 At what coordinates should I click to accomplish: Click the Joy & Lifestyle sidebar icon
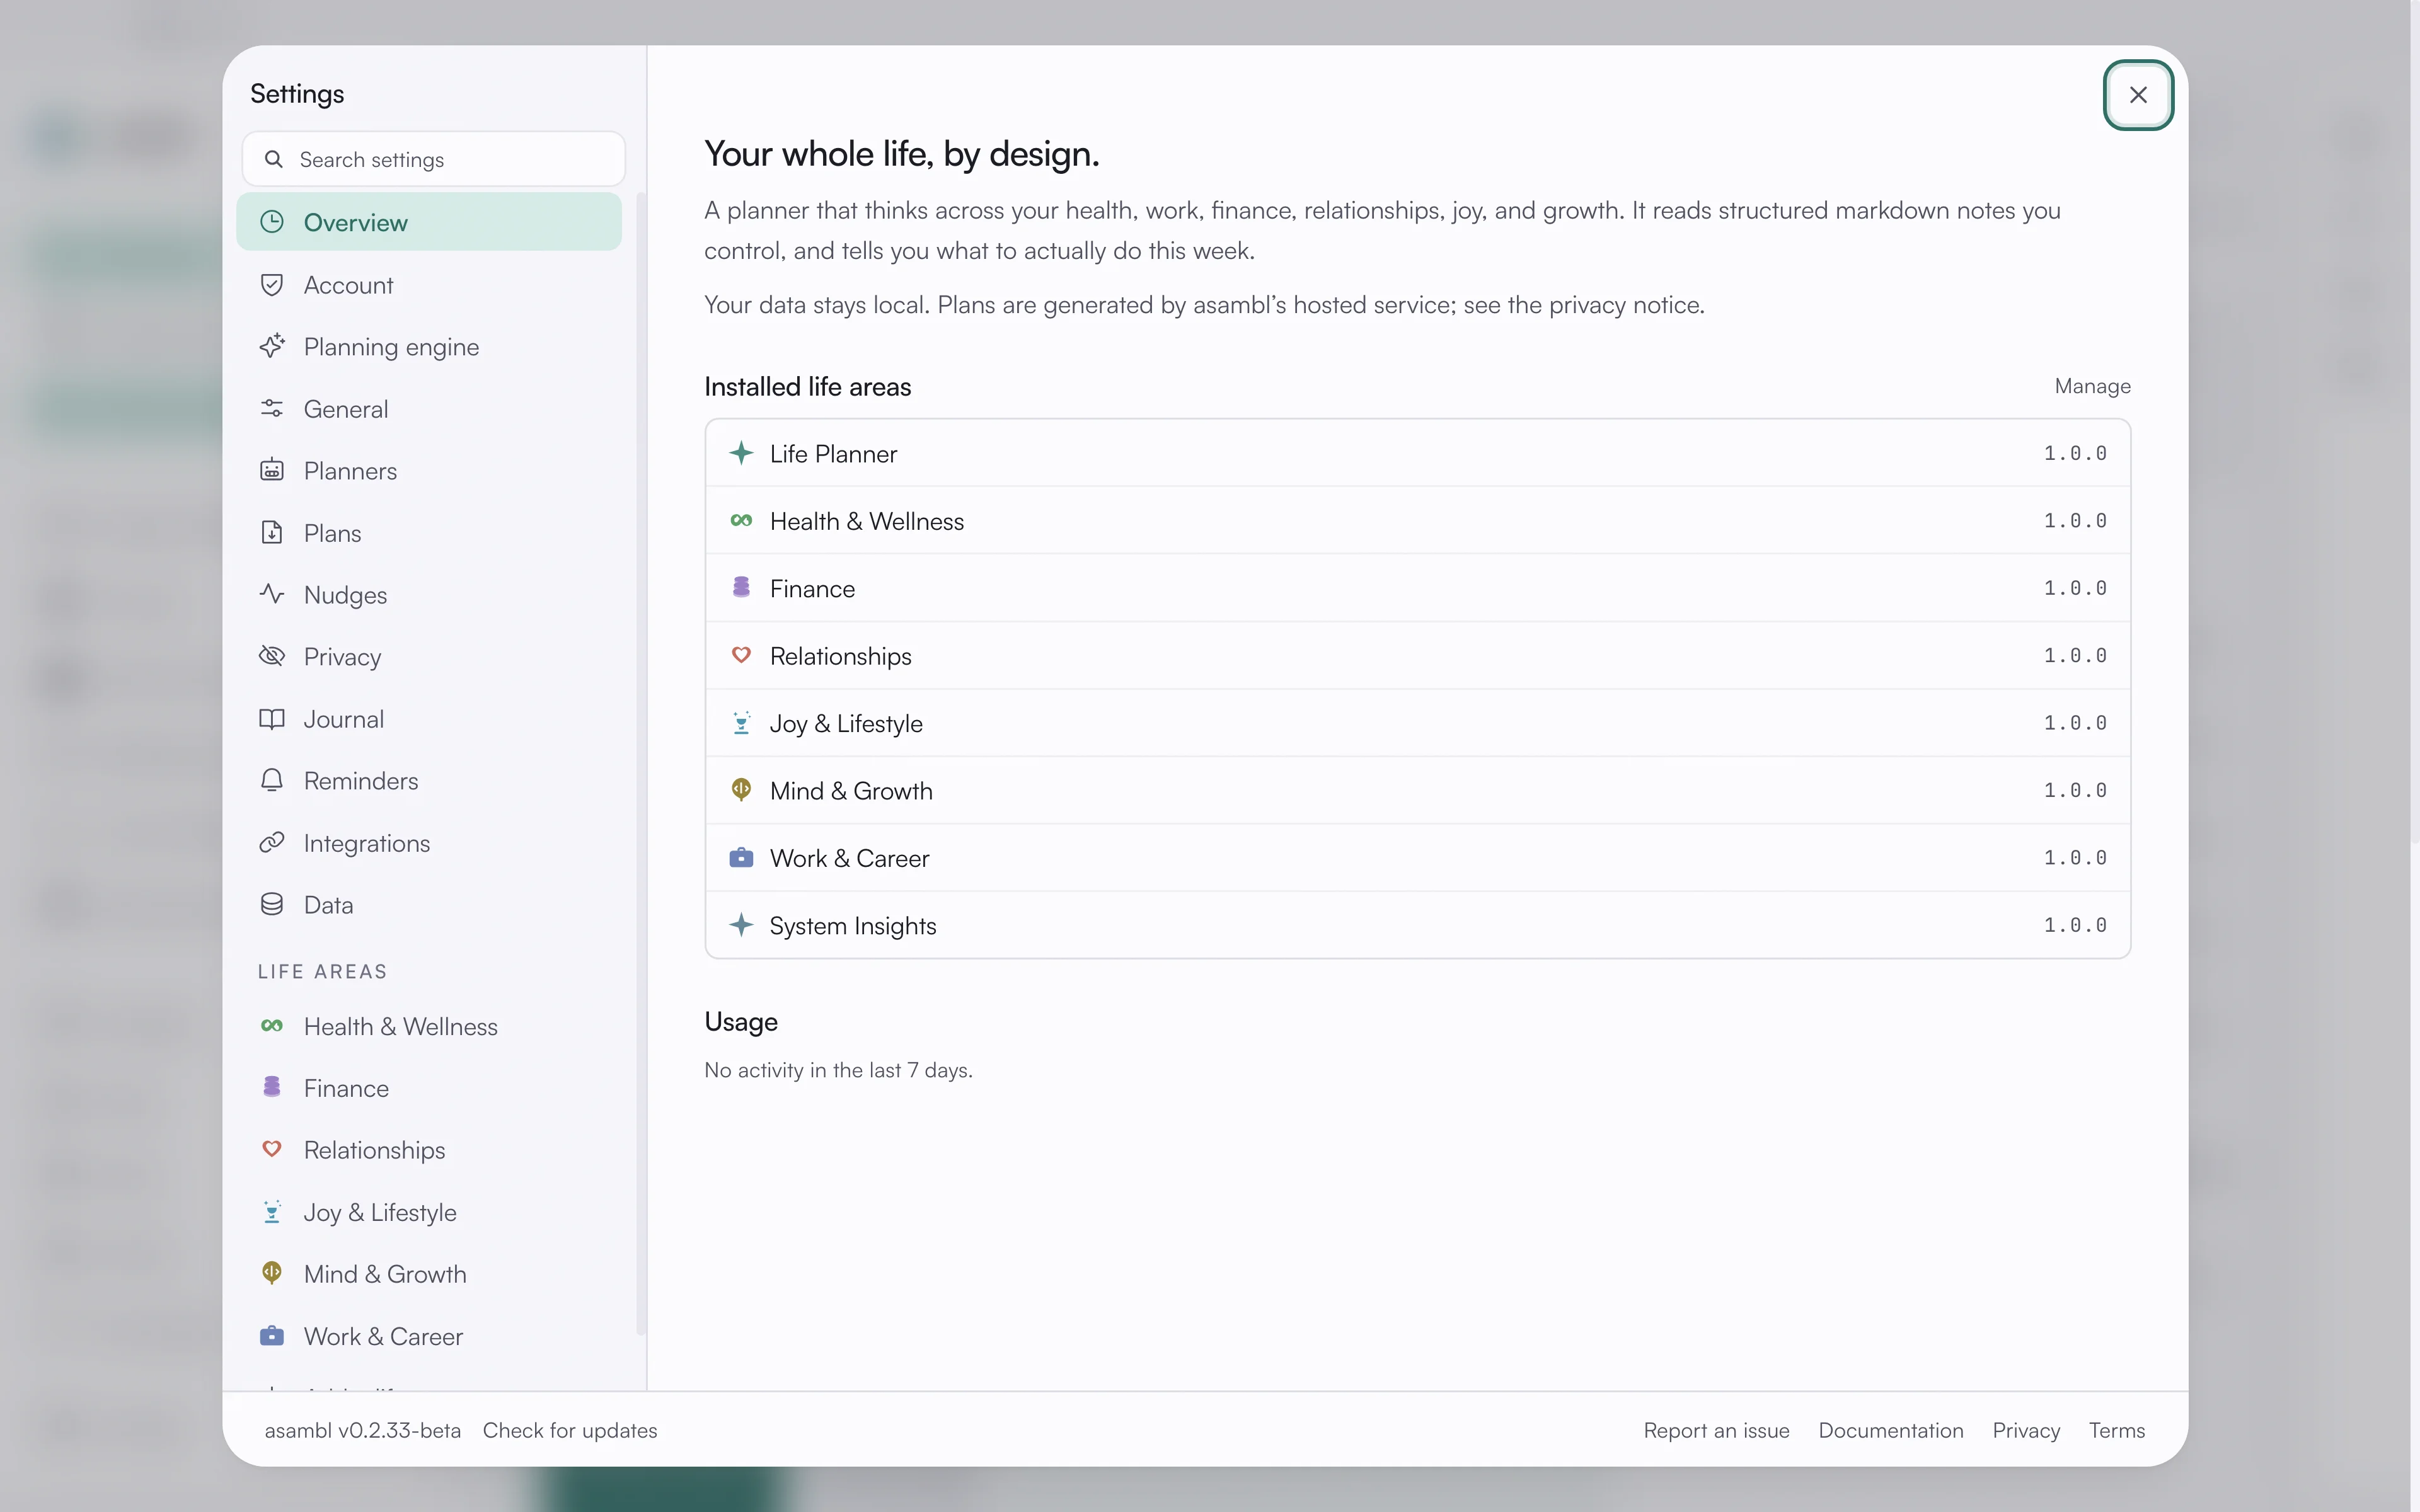[x=272, y=1211]
